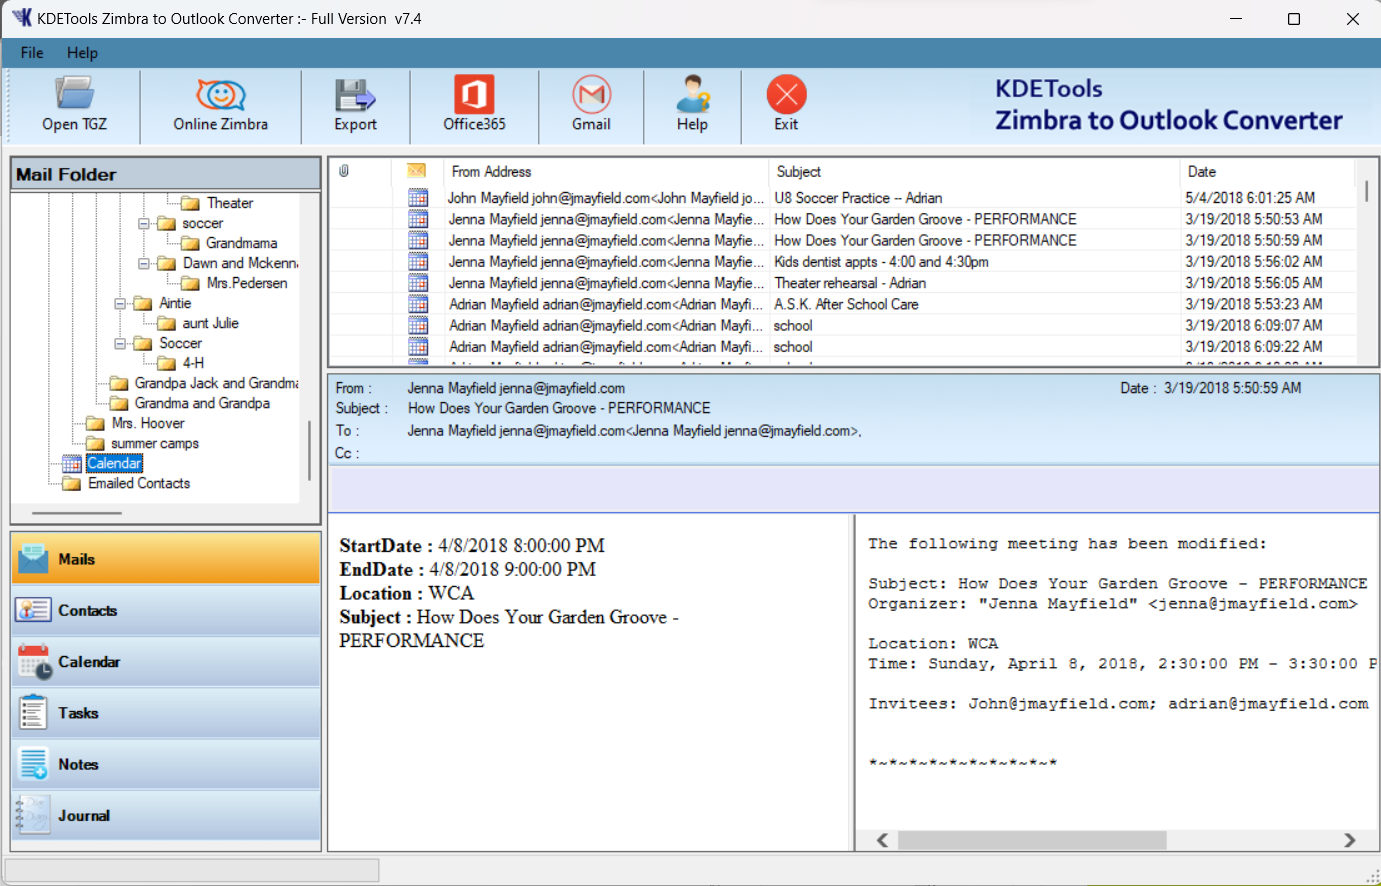
Task: Click the Journal notebook icon
Action: (x=33, y=815)
